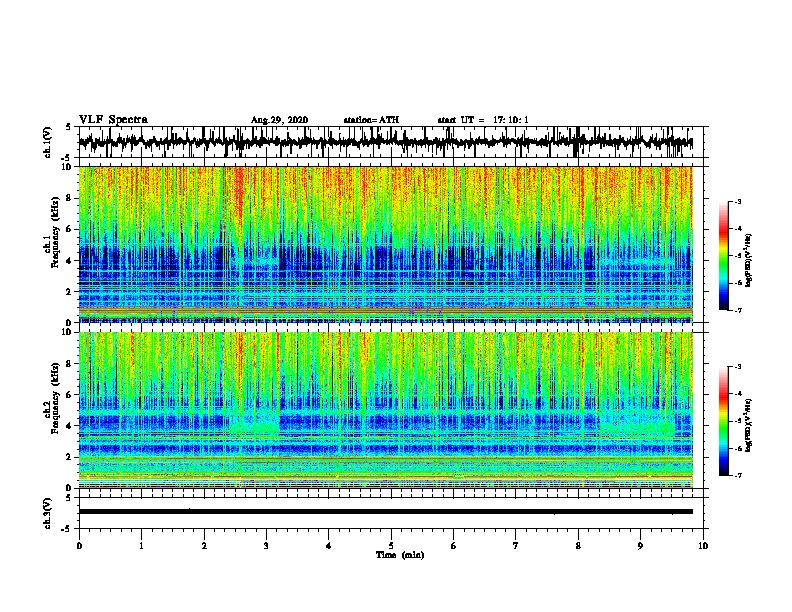Viewport: 792px width, 612px height.
Task: Click the "ch.1(V)" vertical axis label
Action: click(x=48, y=142)
